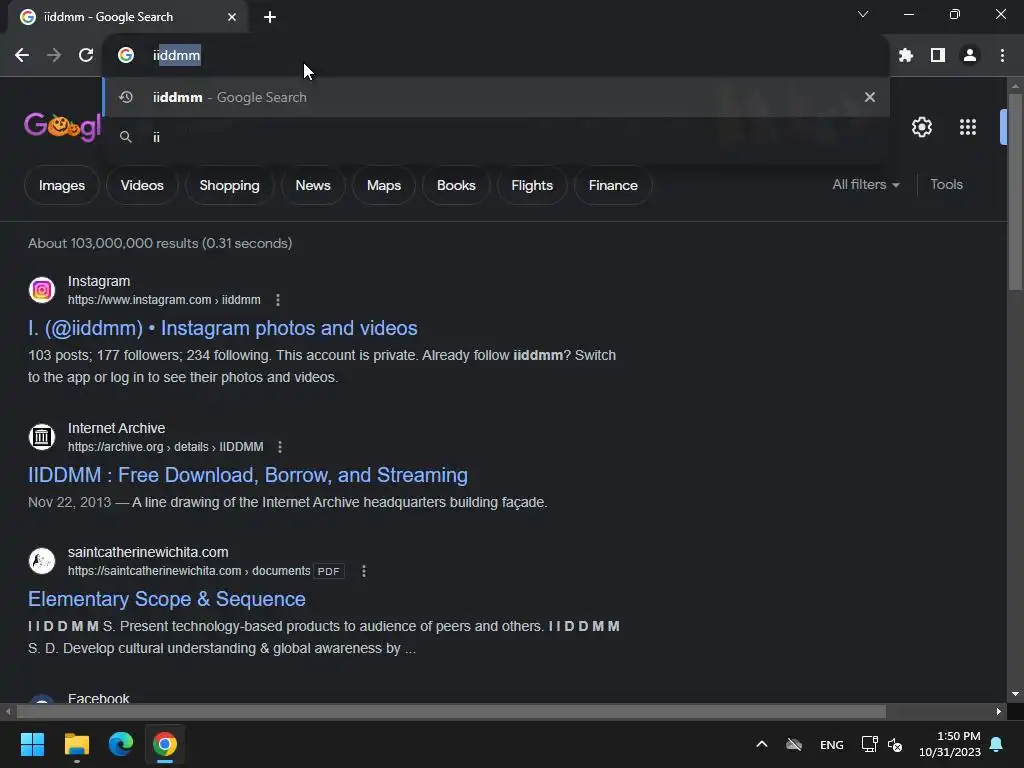Click the scroll-down arrow of vertical scrollbar

(1015, 694)
